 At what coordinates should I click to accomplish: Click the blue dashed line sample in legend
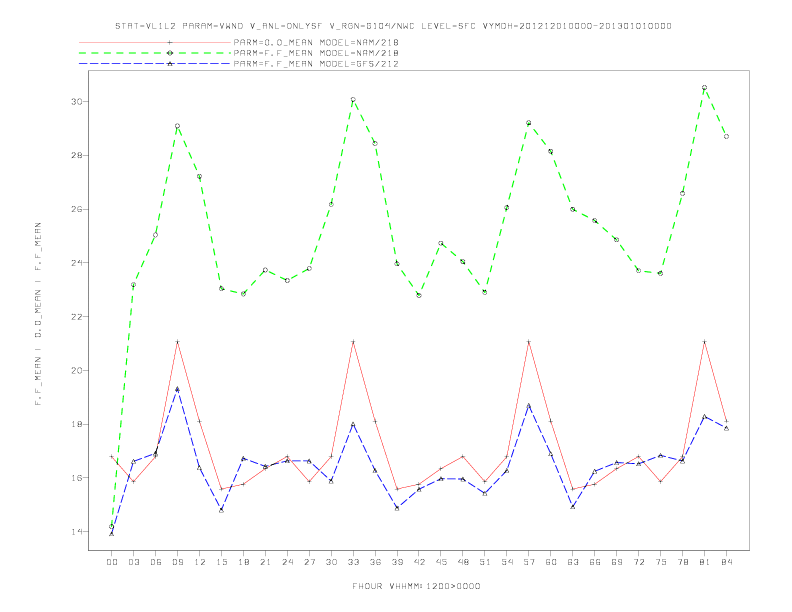[x=155, y=64]
